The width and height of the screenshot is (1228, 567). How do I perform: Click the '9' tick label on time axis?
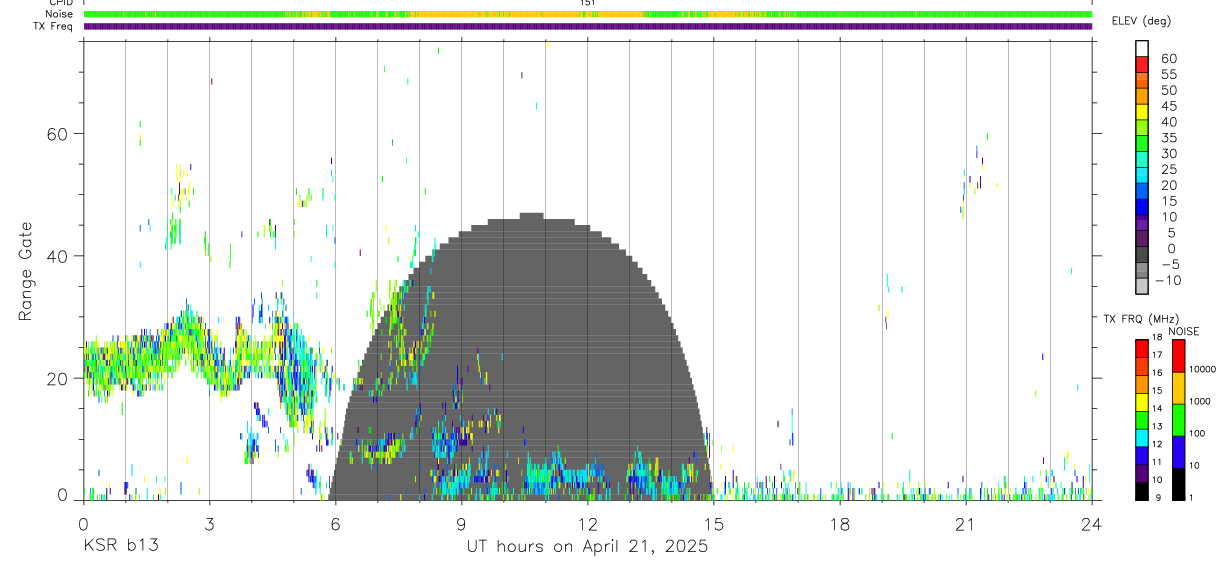(x=461, y=524)
